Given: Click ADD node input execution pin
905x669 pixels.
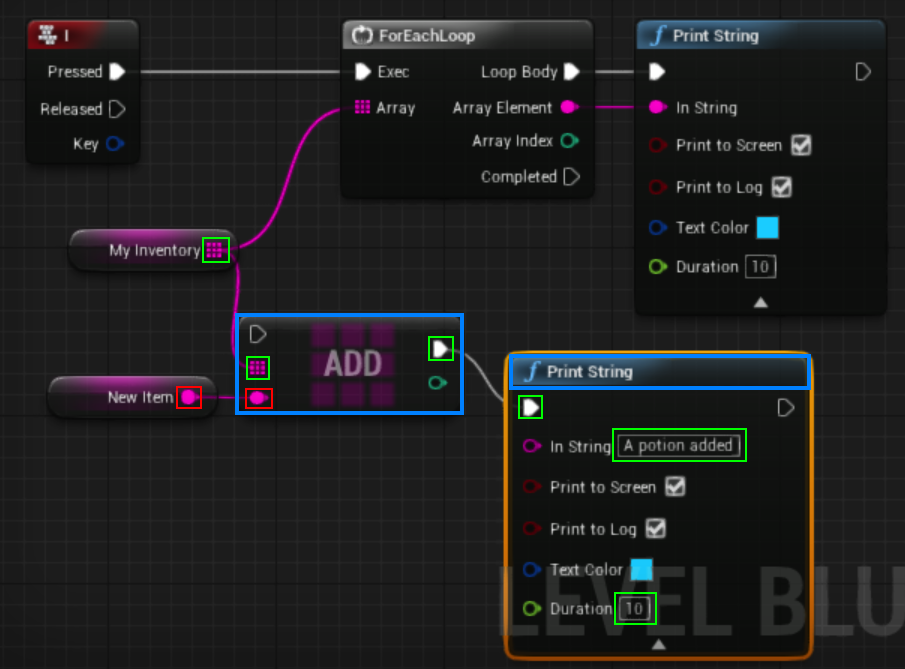Looking at the screenshot, I should pyautogui.click(x=257, y=334).
